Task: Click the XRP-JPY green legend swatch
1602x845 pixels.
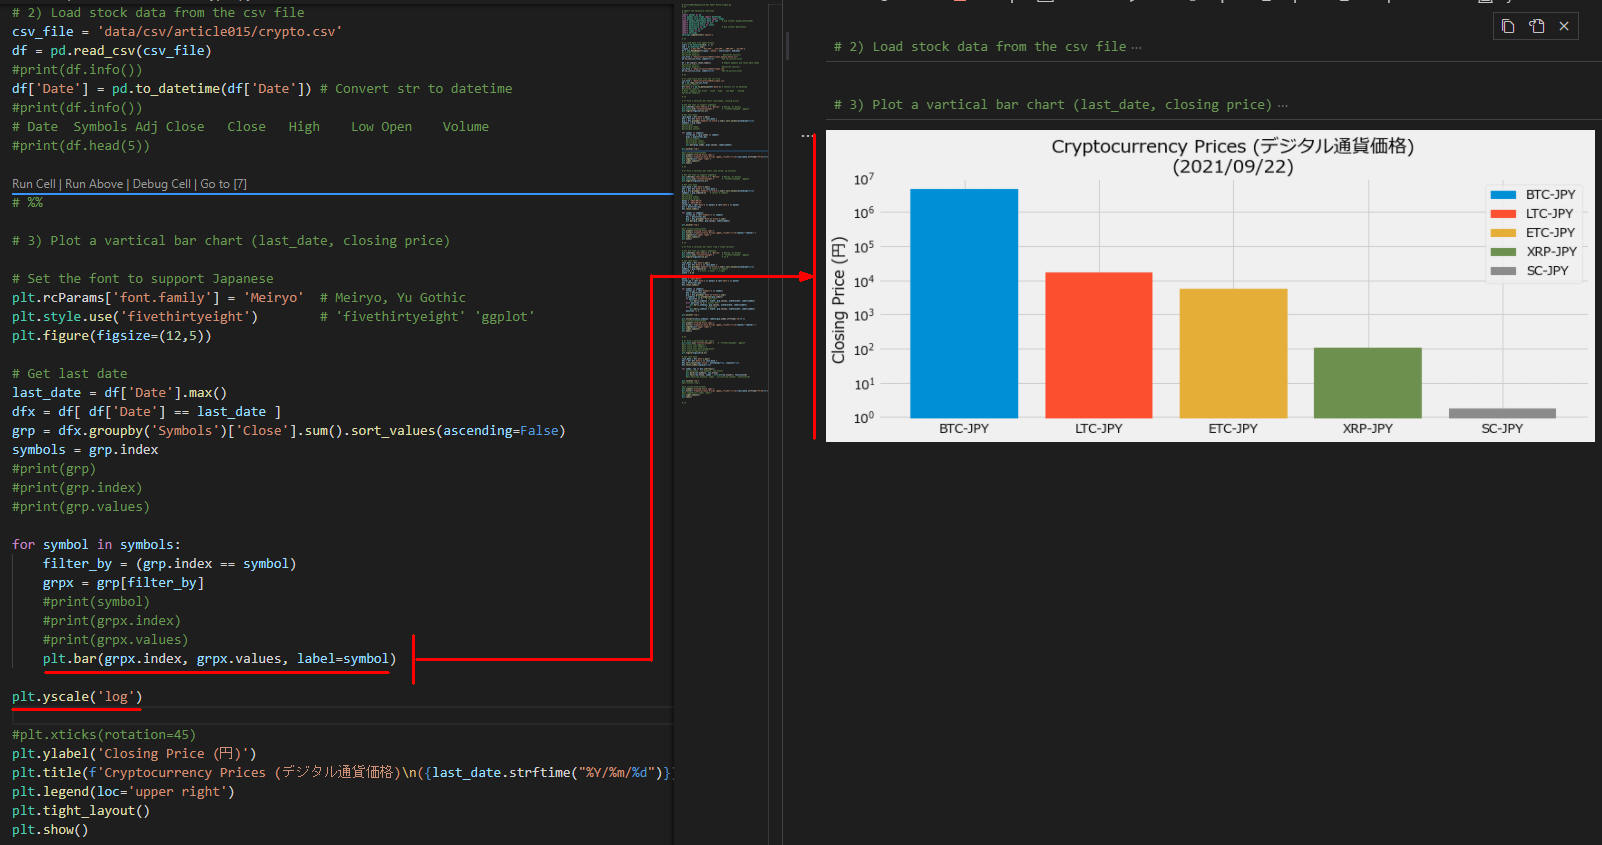Action: click(1503, 252)
